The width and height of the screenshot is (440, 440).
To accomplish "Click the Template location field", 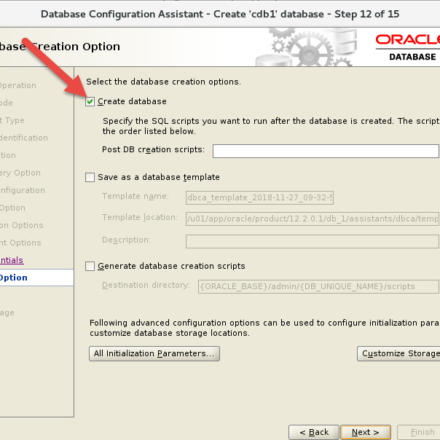I will [312, 219].
